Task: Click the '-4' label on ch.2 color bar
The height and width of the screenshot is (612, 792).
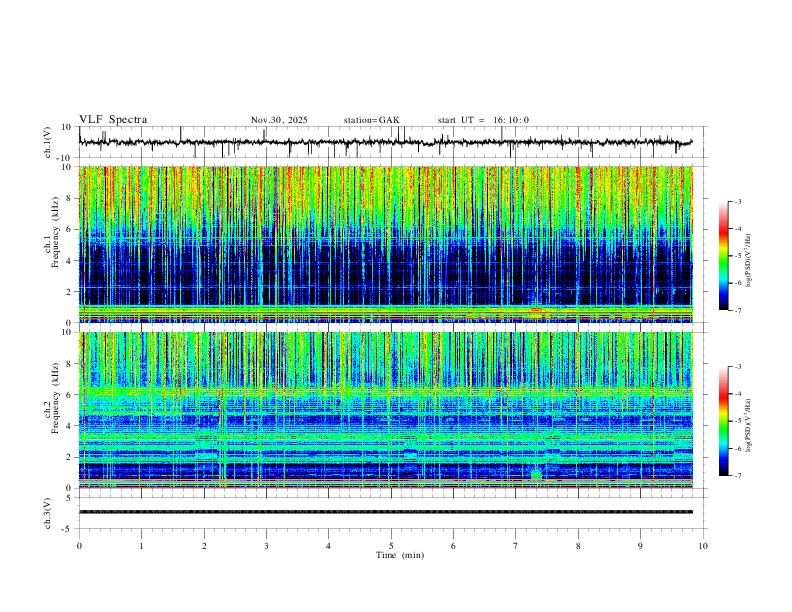Action: click(737, 393)
